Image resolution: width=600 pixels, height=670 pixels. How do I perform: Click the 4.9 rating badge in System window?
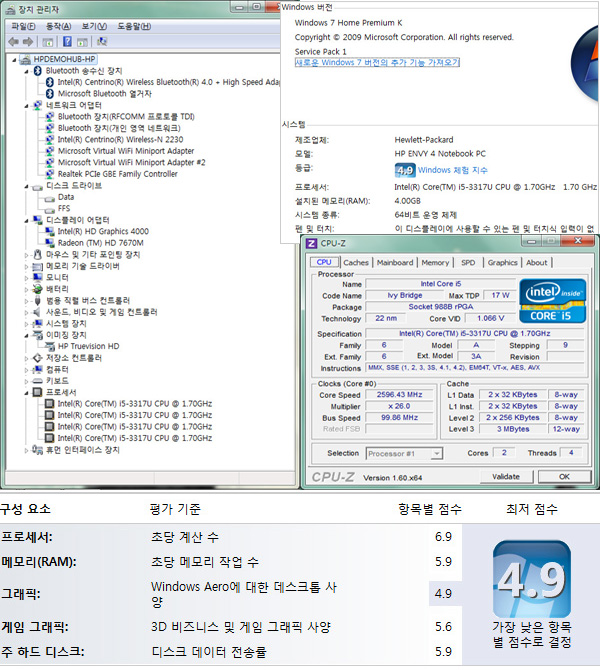point(405,170)
